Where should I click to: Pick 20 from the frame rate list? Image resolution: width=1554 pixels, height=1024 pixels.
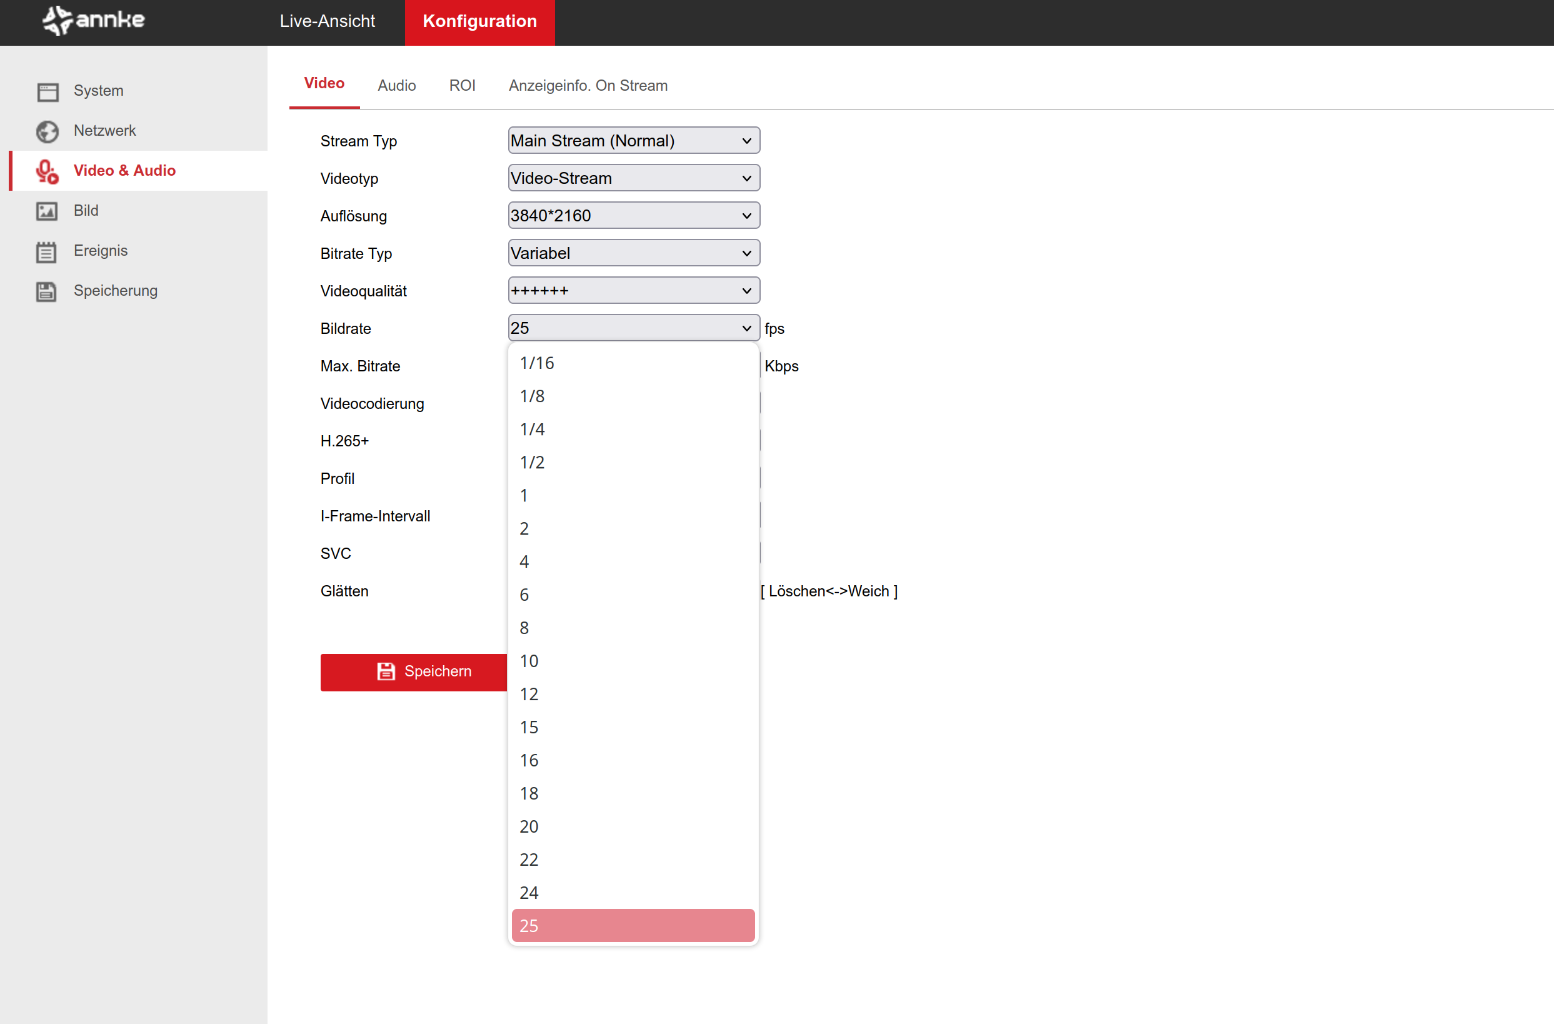point(529,827)
